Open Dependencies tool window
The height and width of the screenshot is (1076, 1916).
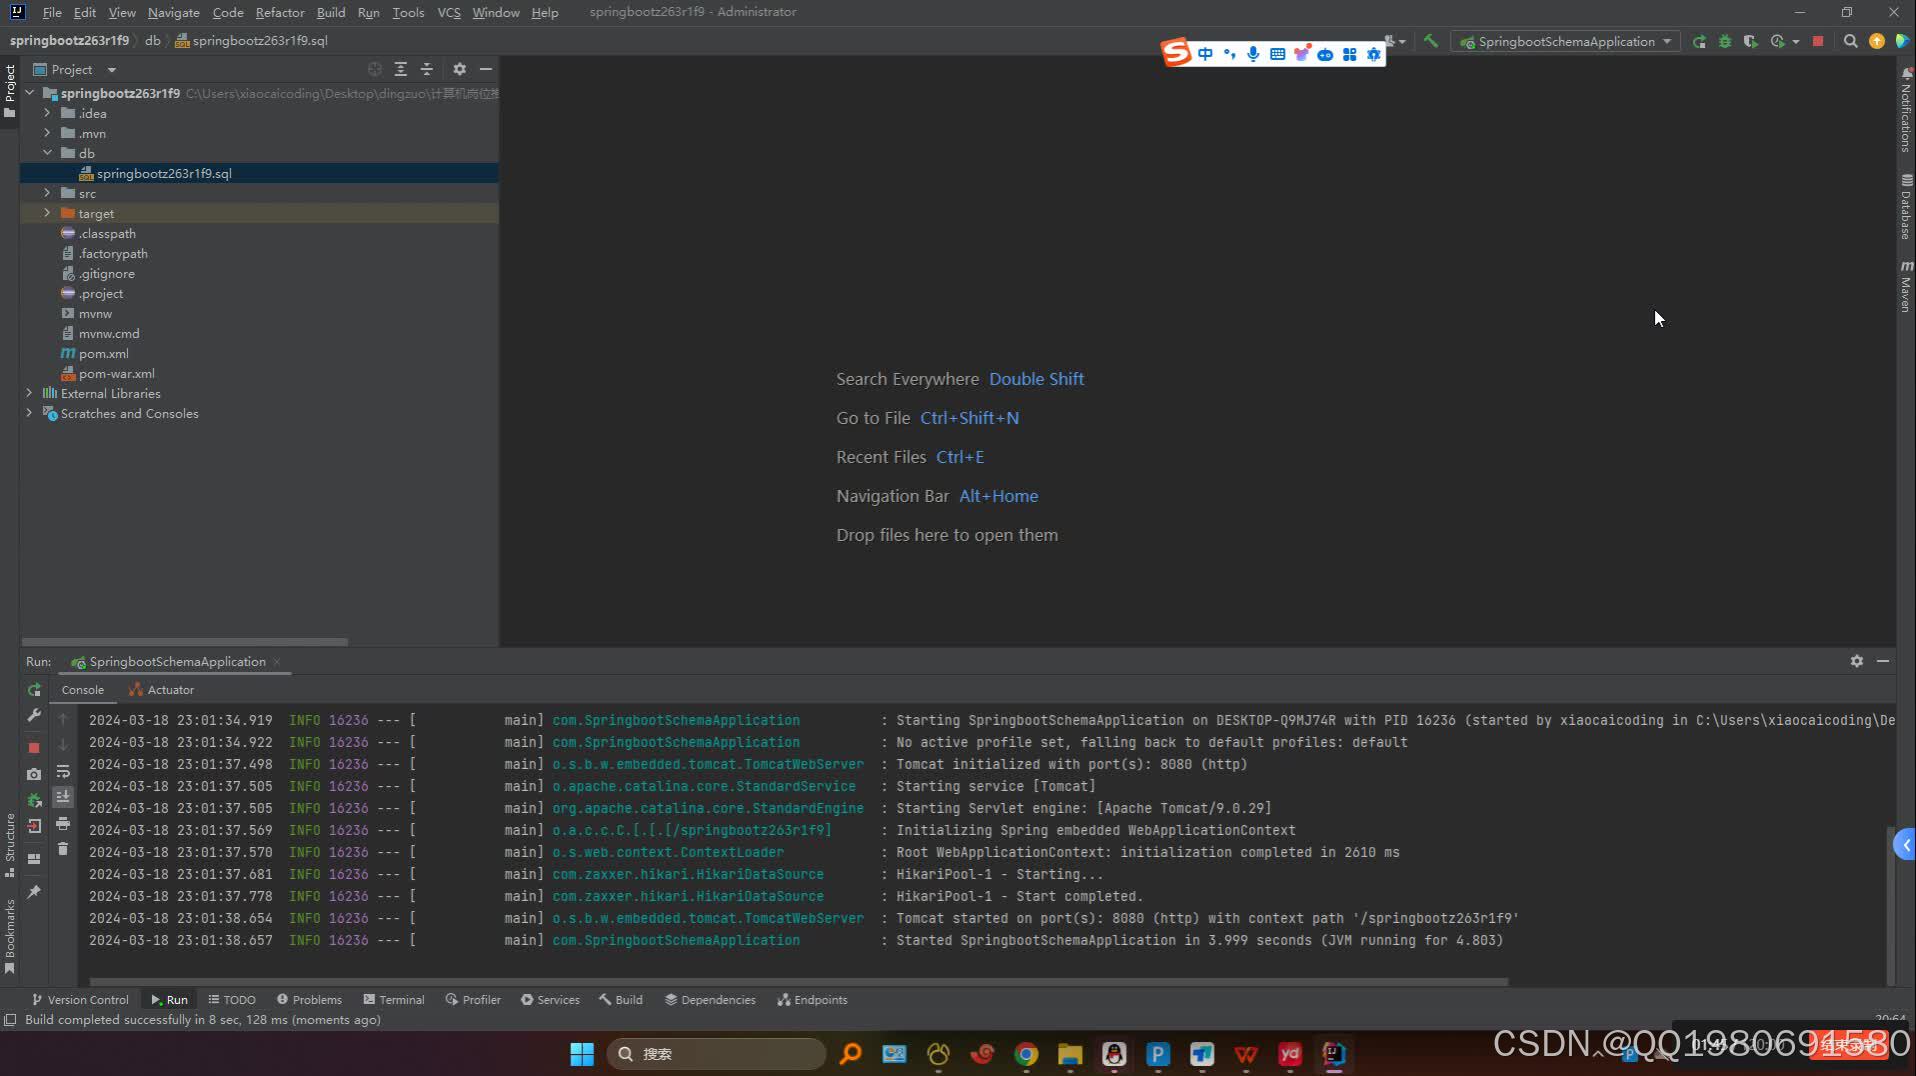pos(710,1000)
